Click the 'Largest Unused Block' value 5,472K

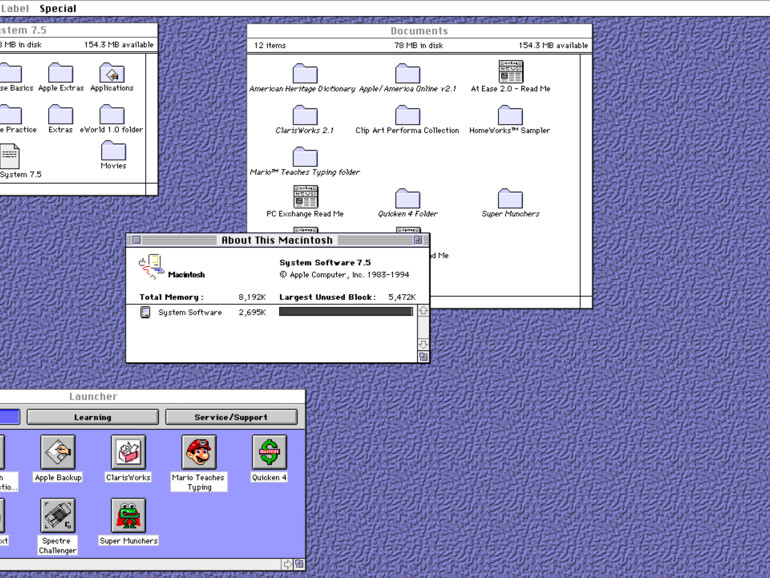[x=402, y=297]
